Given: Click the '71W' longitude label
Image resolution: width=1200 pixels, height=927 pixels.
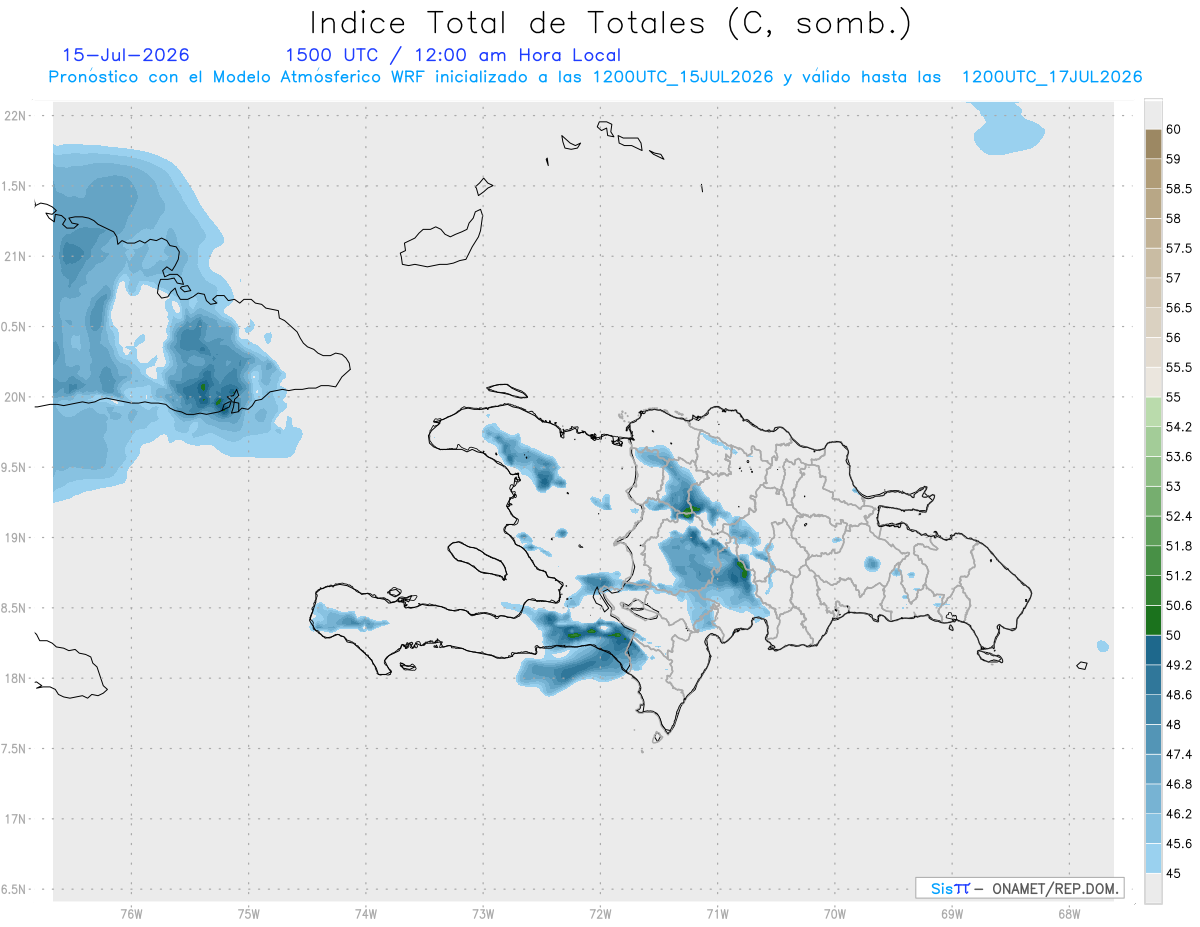Looking at the screenshot, I should coord(717,914).
